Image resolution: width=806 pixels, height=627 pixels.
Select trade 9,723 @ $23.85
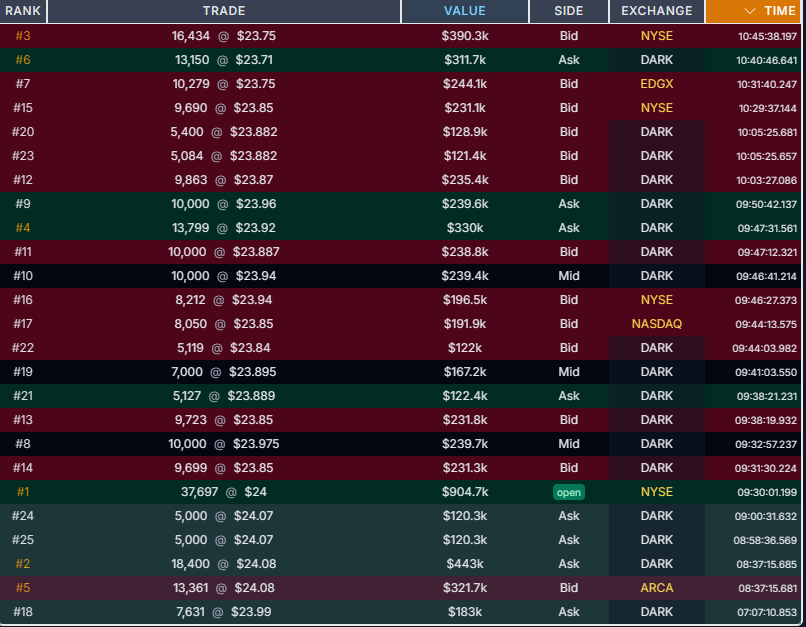click(224, 420)
